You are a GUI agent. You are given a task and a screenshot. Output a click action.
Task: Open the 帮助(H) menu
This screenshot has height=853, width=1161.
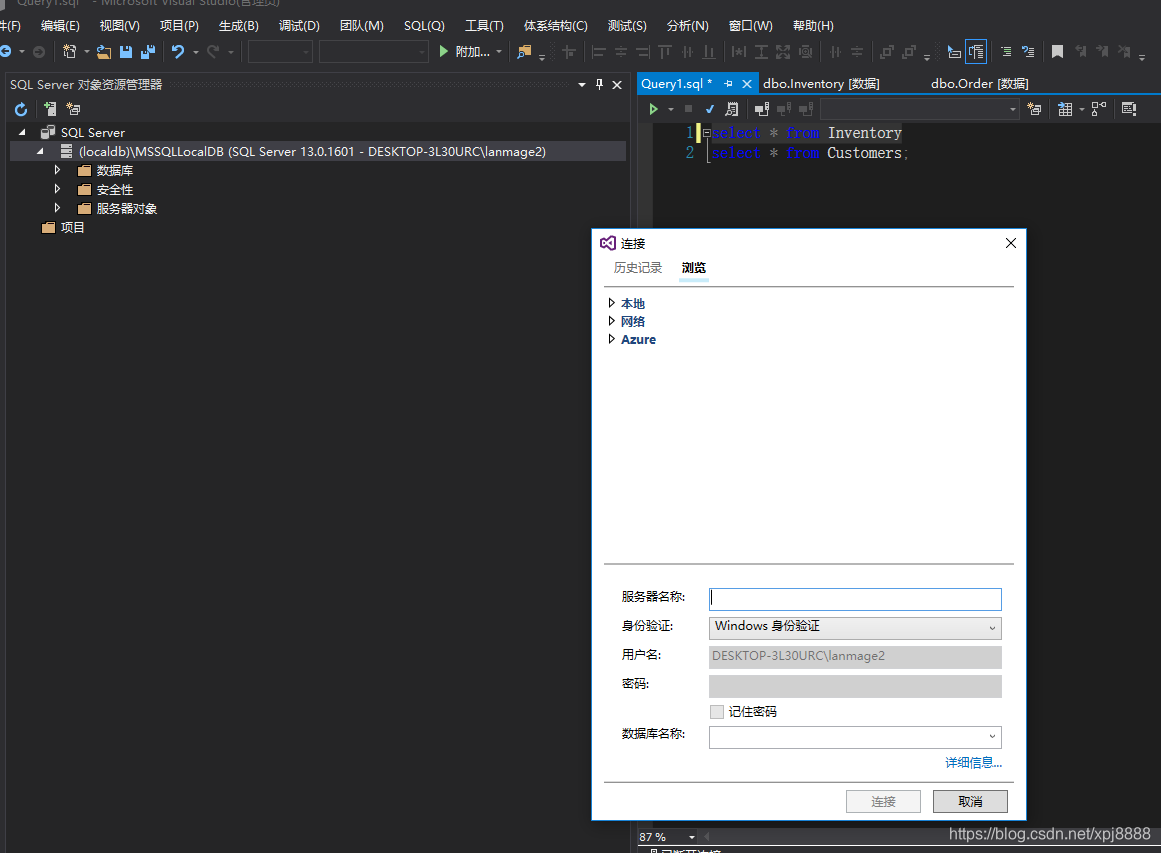pyautogui.click(x=813, y=26)
